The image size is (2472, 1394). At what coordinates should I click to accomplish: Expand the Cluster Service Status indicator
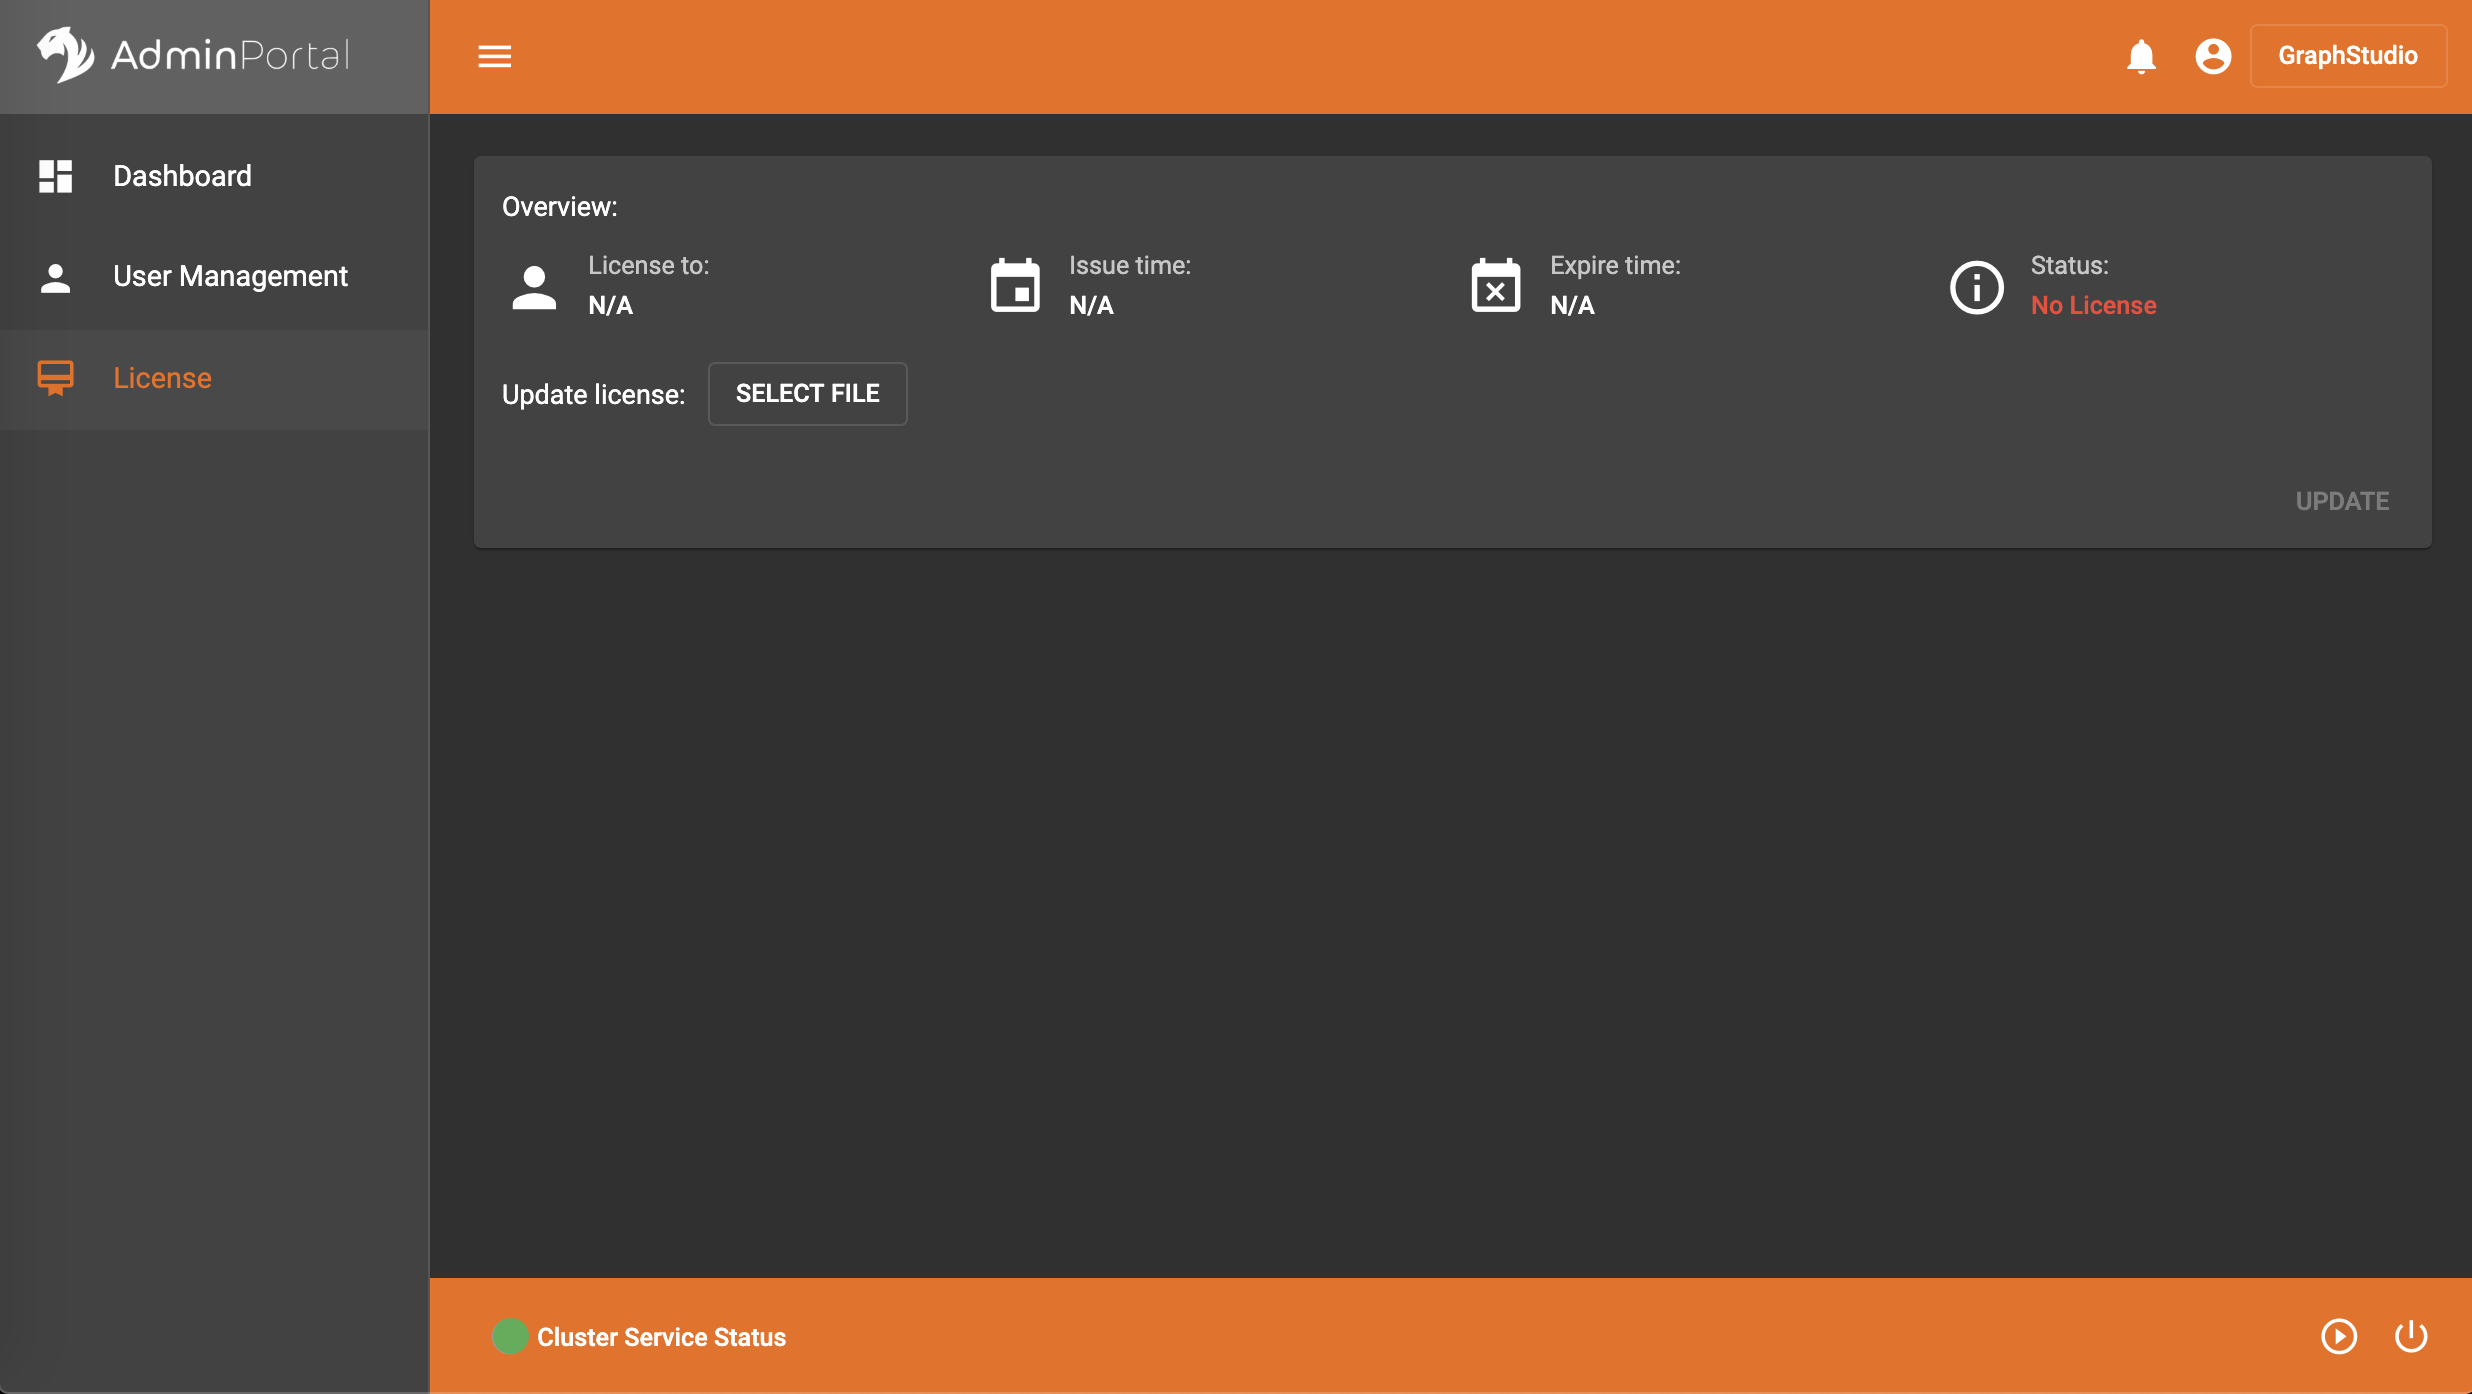tap(640, 1337)
